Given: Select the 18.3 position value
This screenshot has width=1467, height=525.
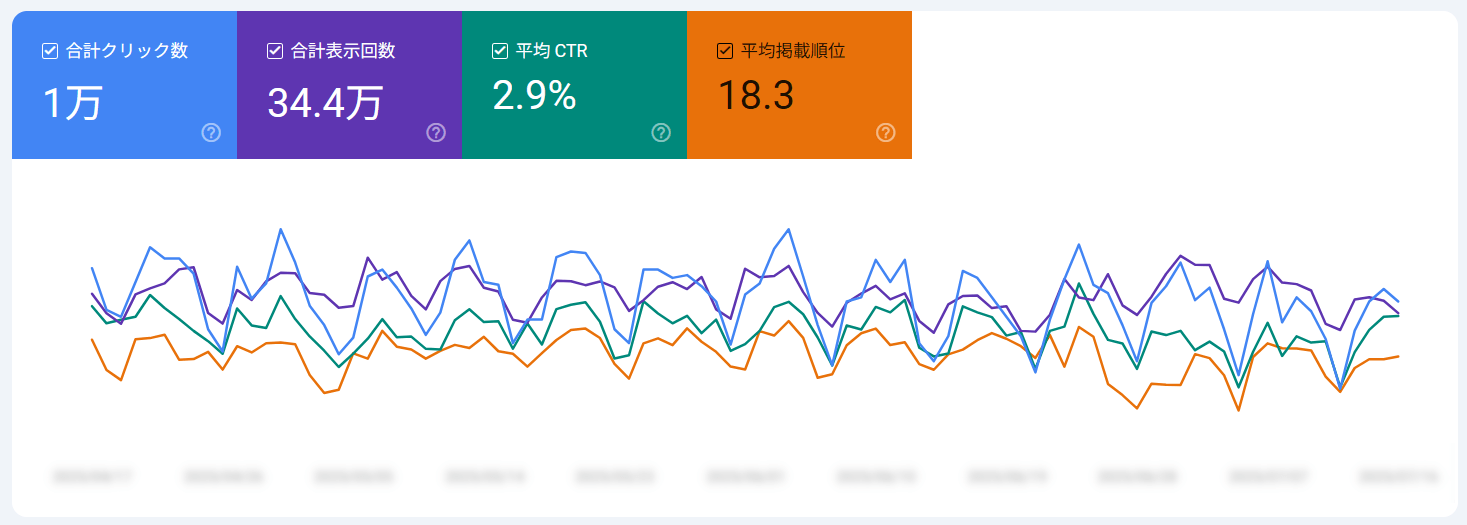Looking at the screenshot, I should [756, 95].
